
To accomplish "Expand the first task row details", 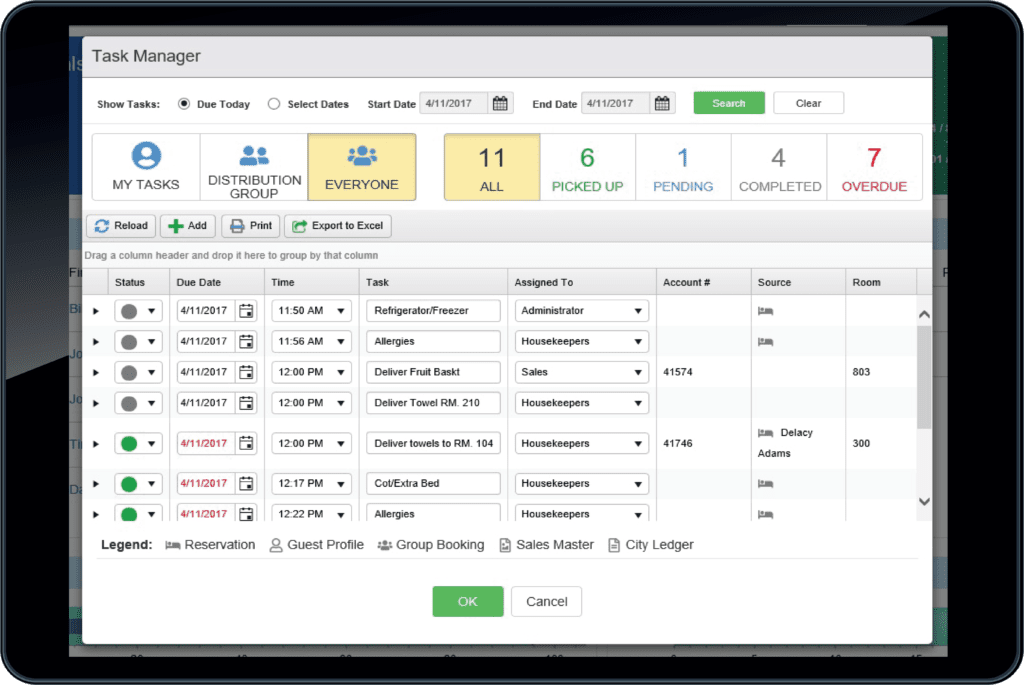I will tap(96, 310).
